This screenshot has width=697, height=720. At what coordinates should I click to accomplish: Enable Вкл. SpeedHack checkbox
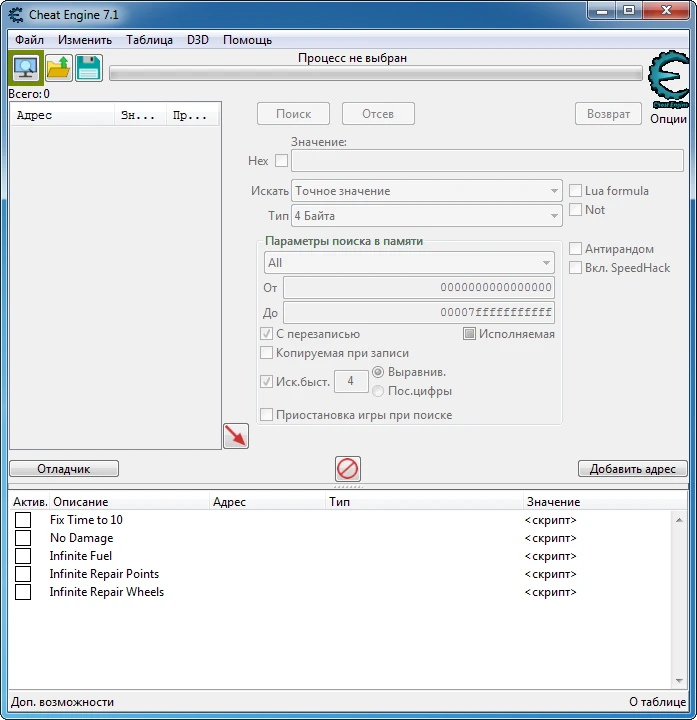point(575,268)
